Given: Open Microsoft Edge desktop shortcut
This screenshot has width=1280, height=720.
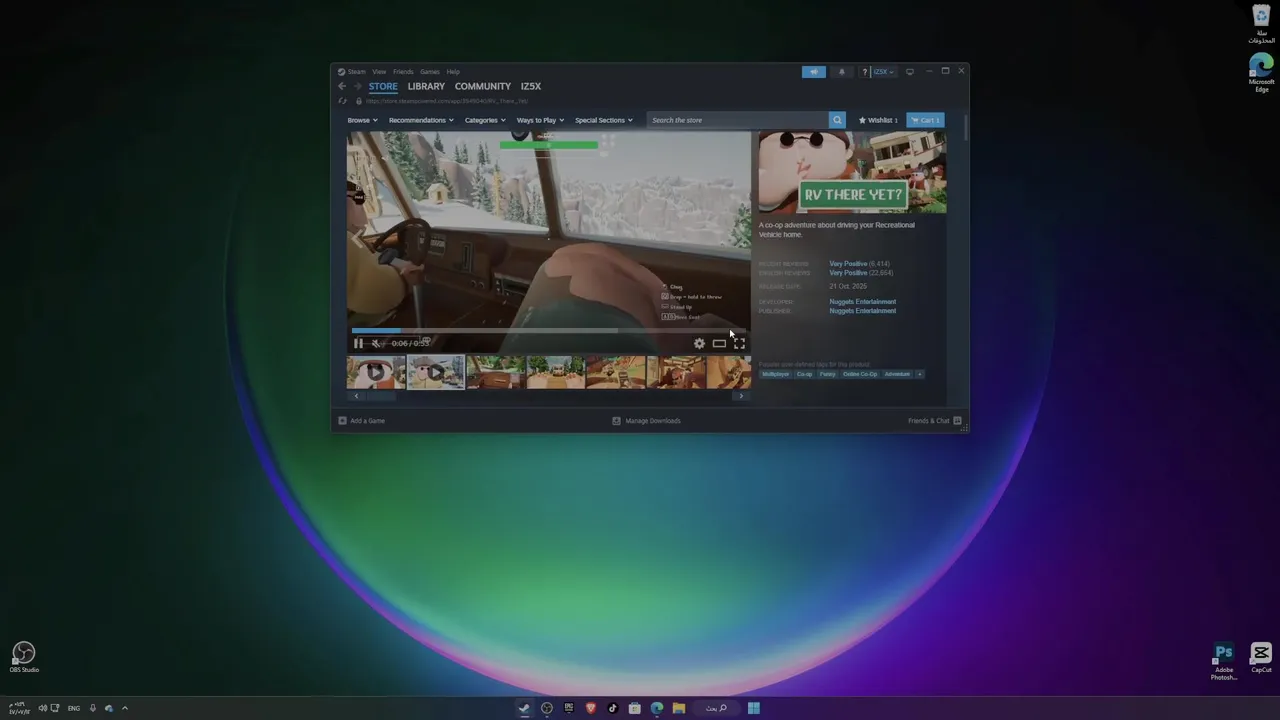Looking at the screenshot, I should (x=1261, y=72).
